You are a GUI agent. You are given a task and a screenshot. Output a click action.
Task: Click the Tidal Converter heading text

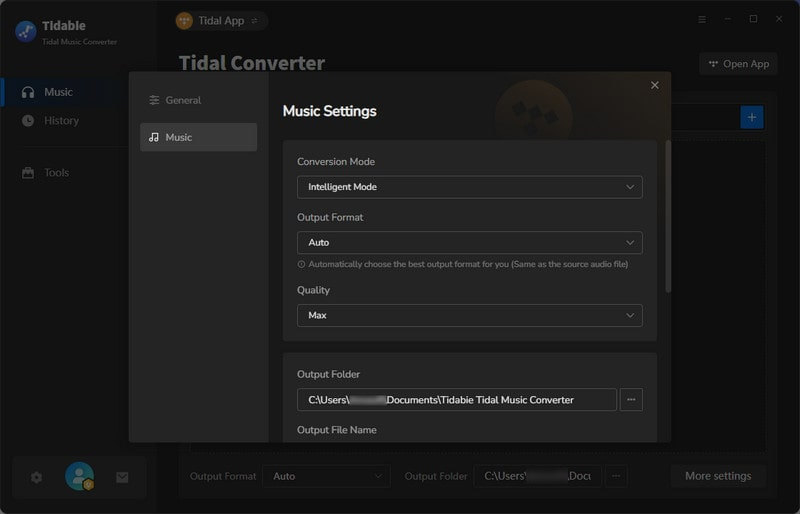[x=252, y=63]
